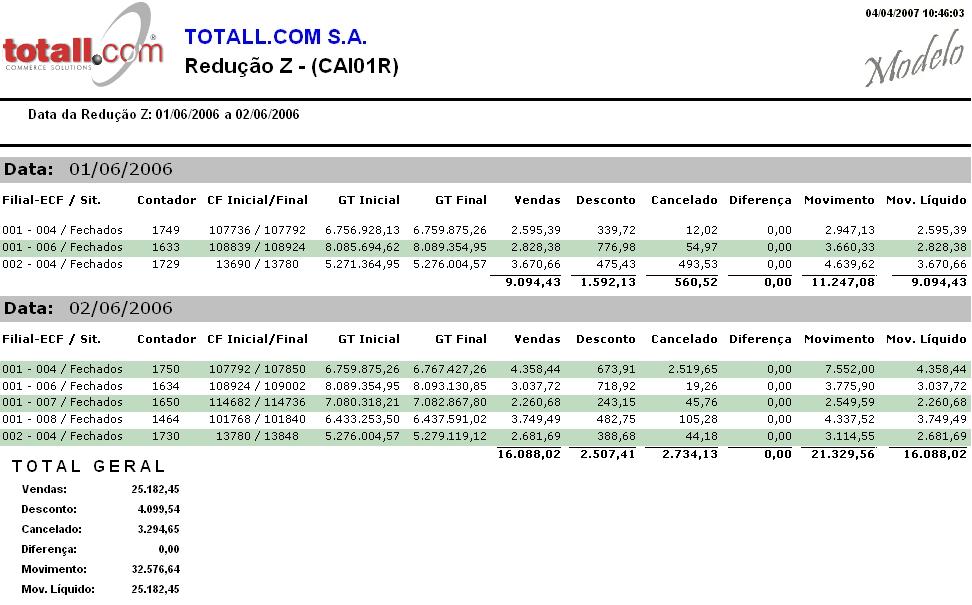Click the Desconto value 339,72
Viewport: 972px width, 605px height.
[x=616, y=230]
